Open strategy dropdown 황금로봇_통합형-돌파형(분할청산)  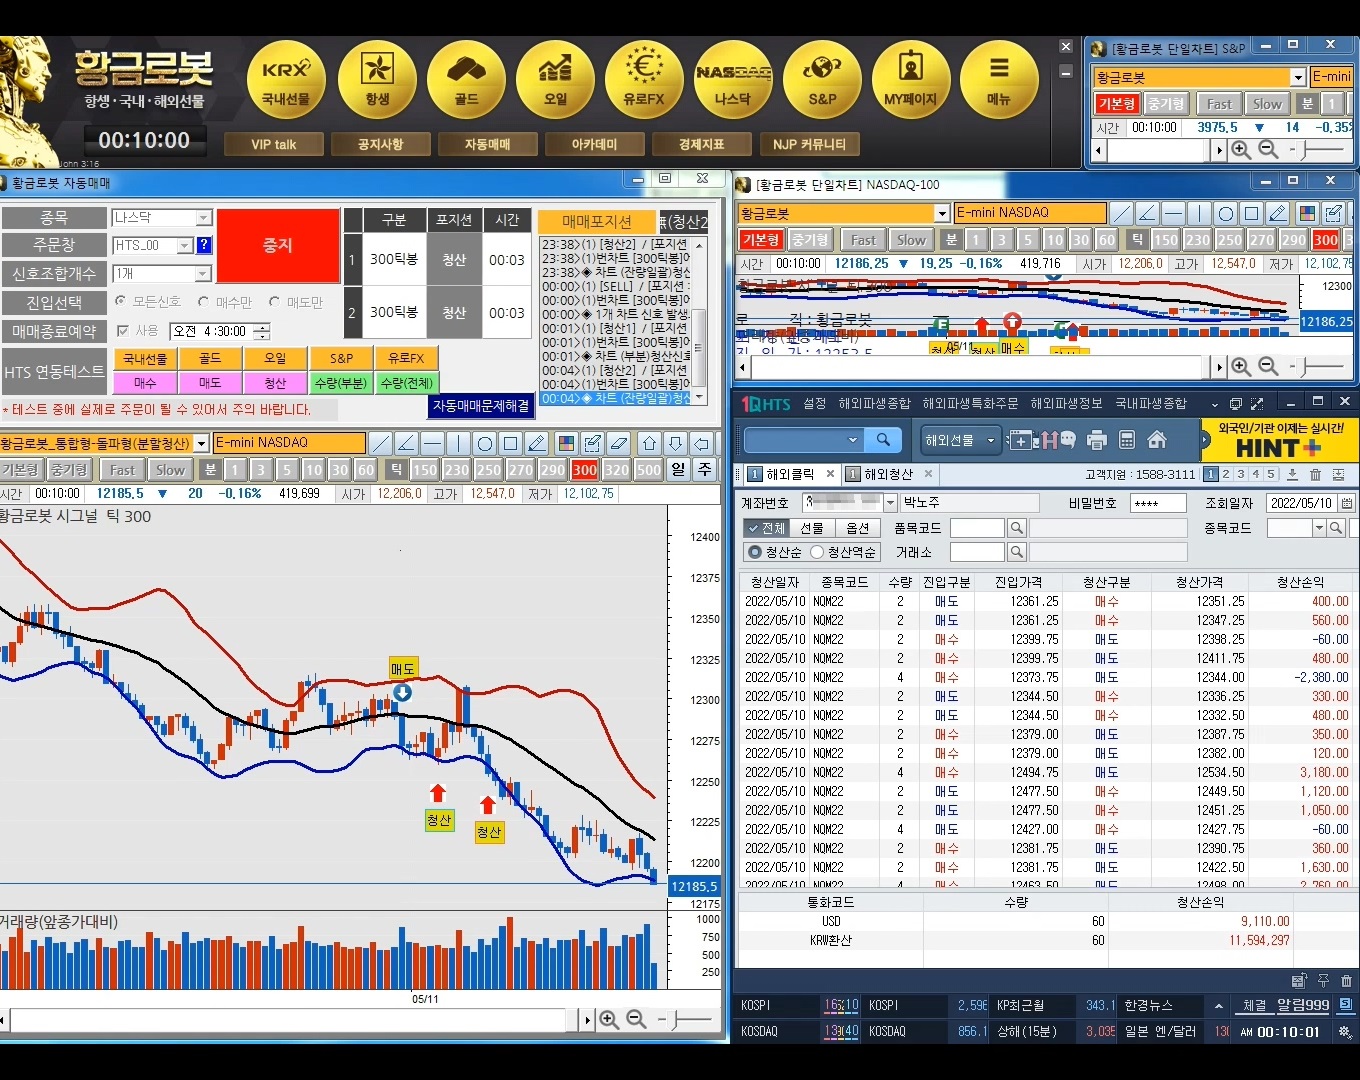click(x=201, y=443)
